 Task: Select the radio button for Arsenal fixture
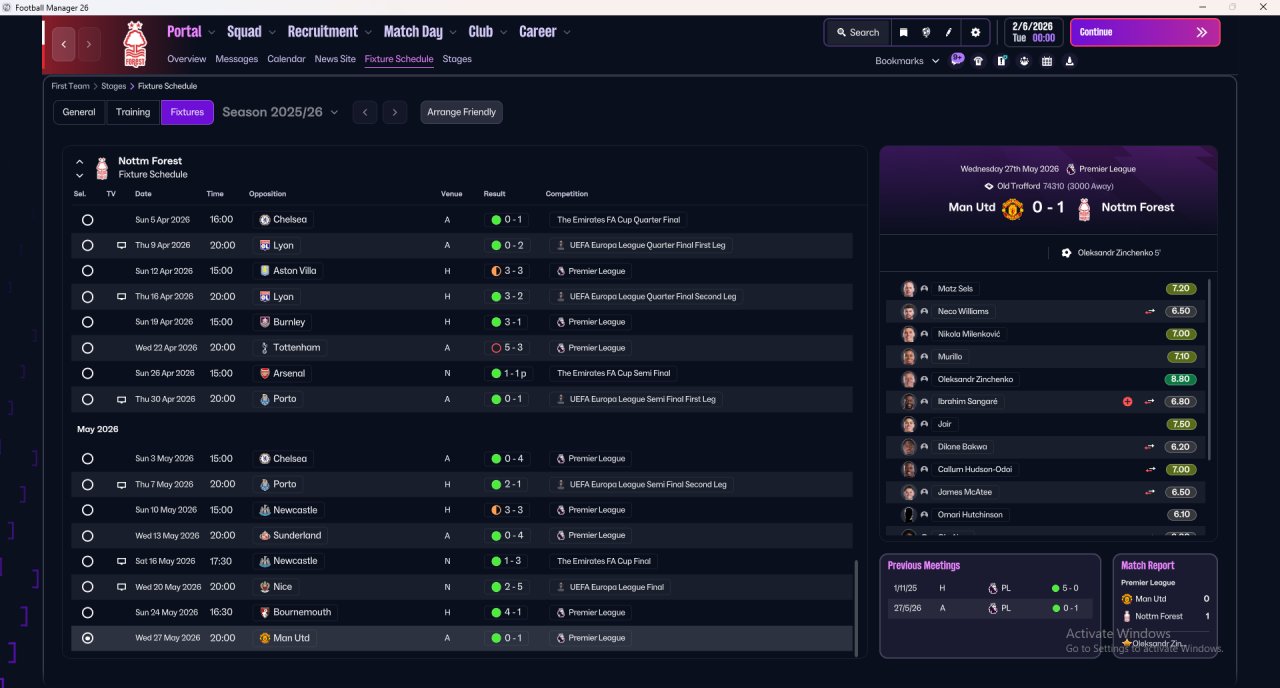[x=87, y=374]
